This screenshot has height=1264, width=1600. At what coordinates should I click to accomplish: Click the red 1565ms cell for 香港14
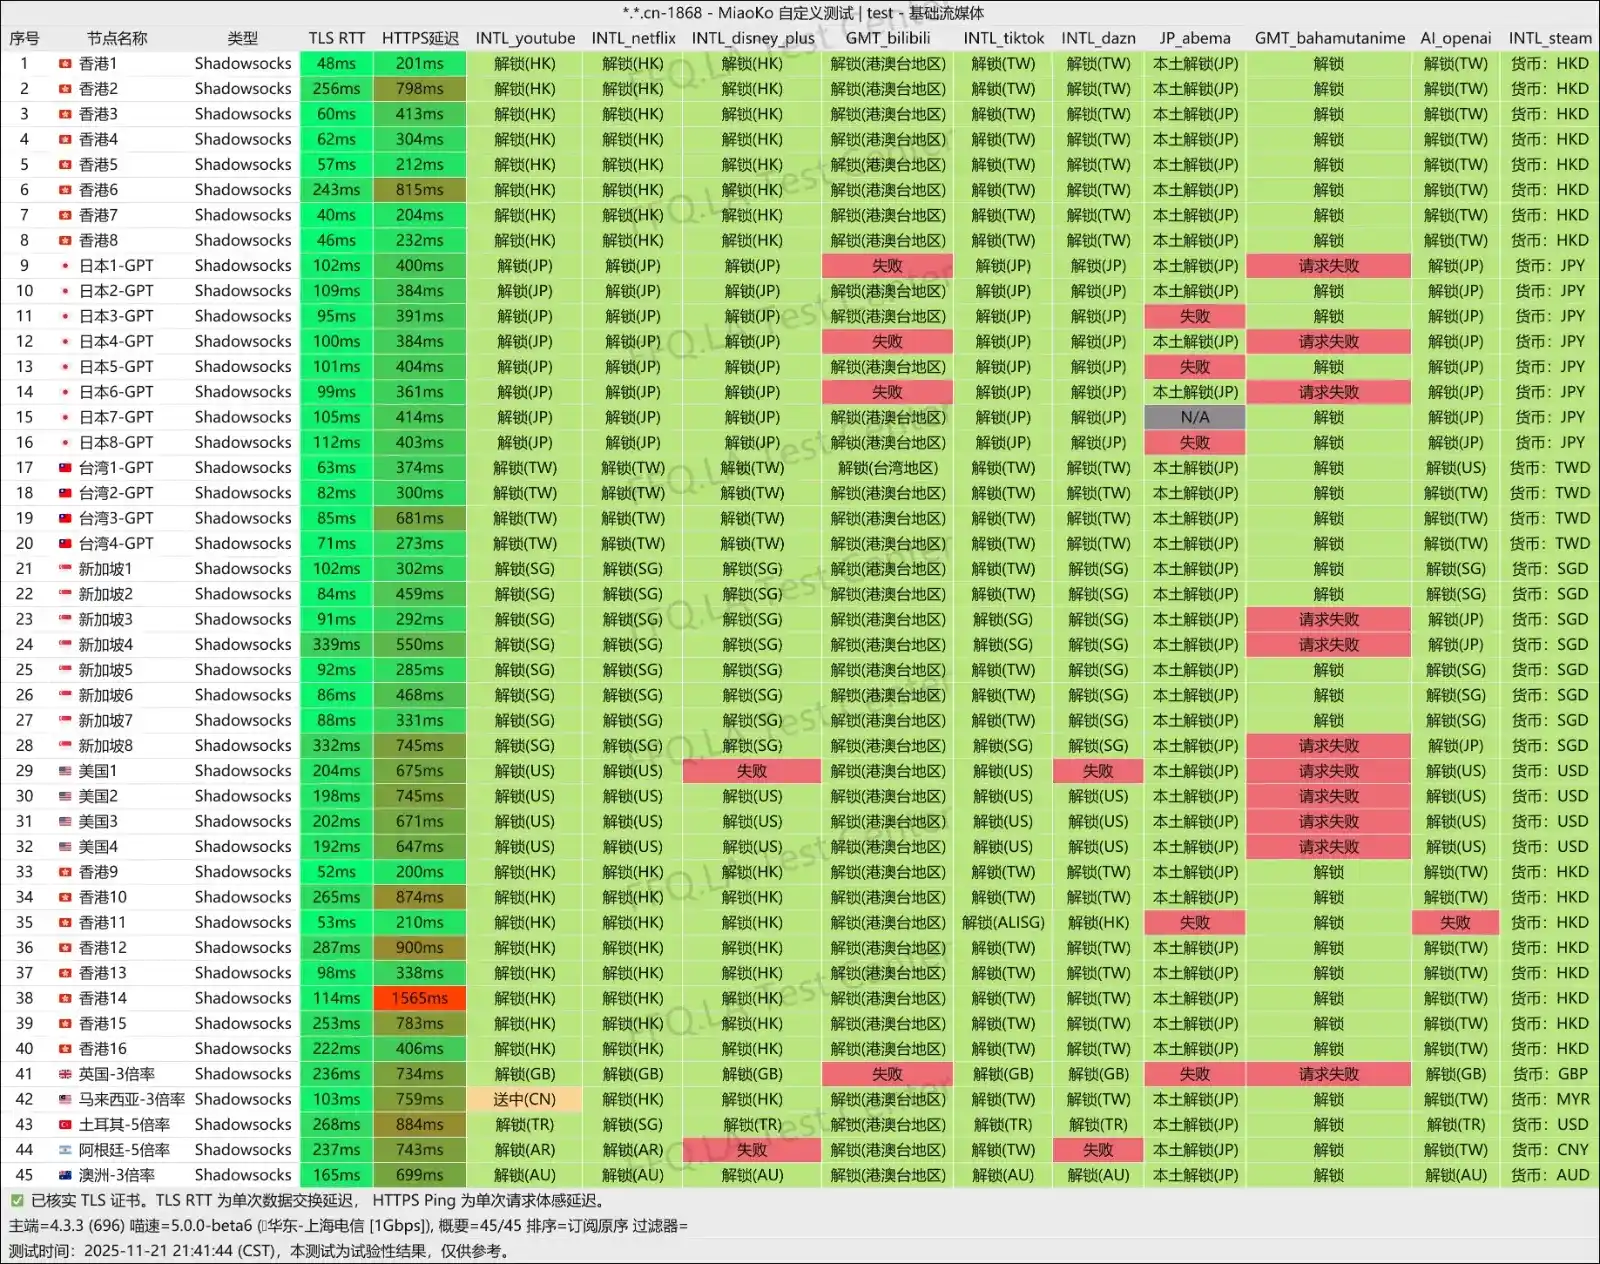419,998
